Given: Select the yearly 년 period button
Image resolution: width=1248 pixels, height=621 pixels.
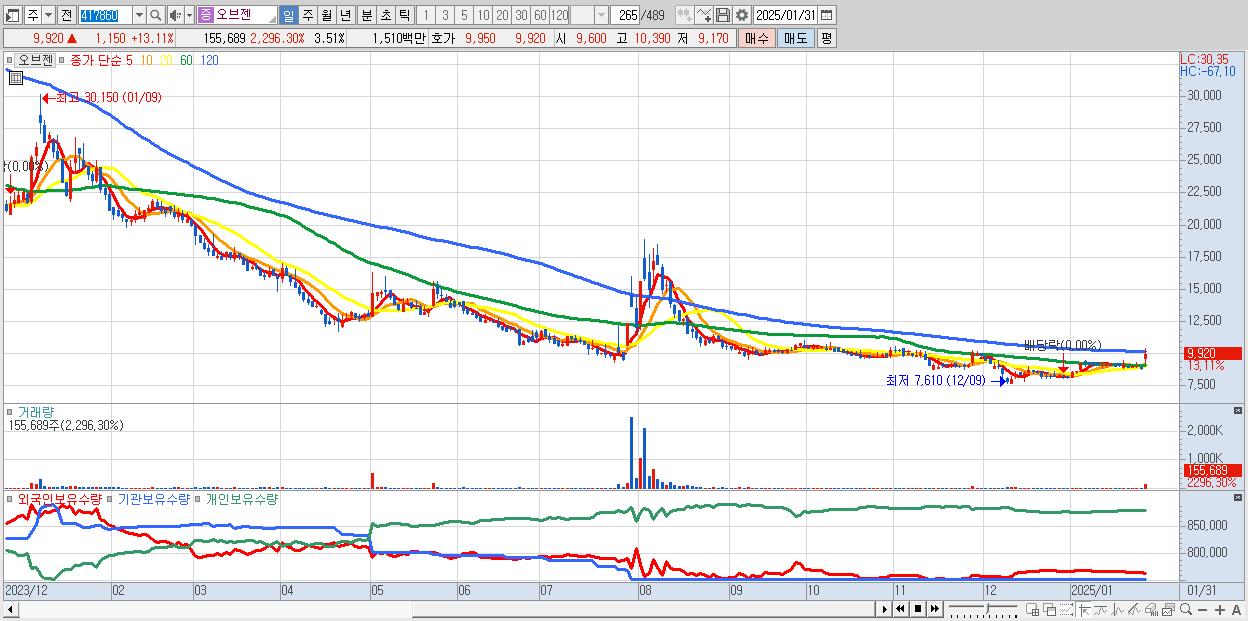Looking at the screenshot, I should pyautogui.click(x=345, y=16).
